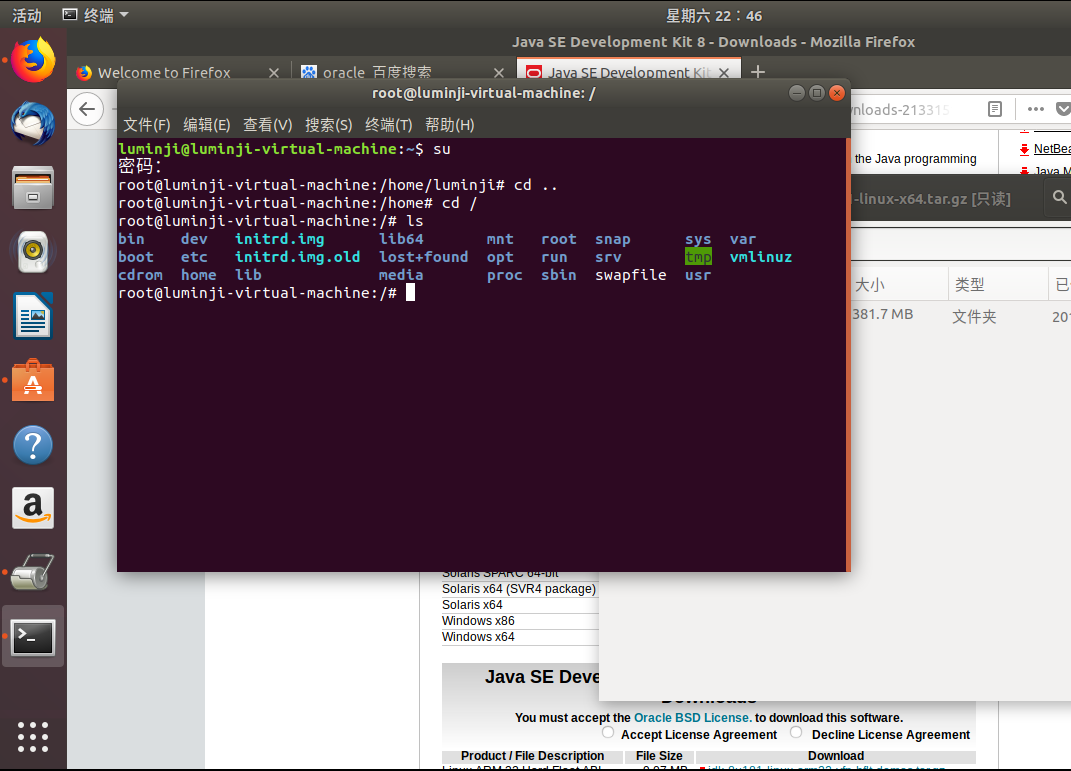Follow the Oracle BSD License link

(693, 718)
